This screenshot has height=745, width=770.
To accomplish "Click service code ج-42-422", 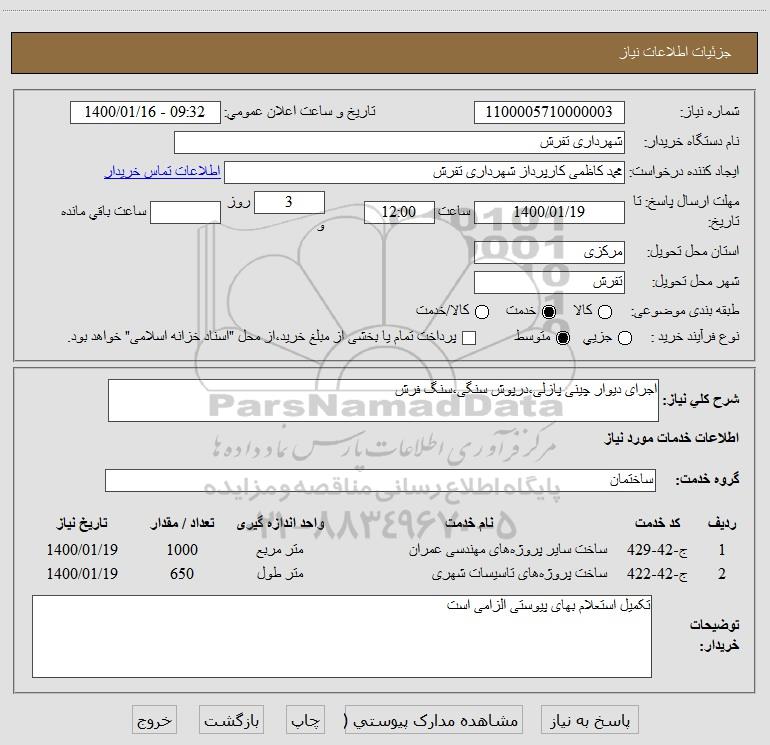I will (657, 574).
